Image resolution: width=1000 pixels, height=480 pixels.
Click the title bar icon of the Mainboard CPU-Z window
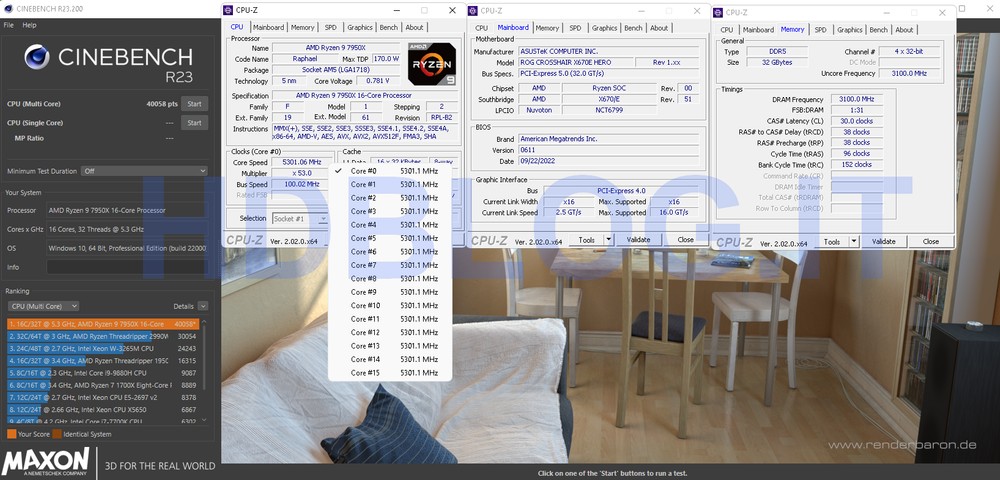(474, 10)
